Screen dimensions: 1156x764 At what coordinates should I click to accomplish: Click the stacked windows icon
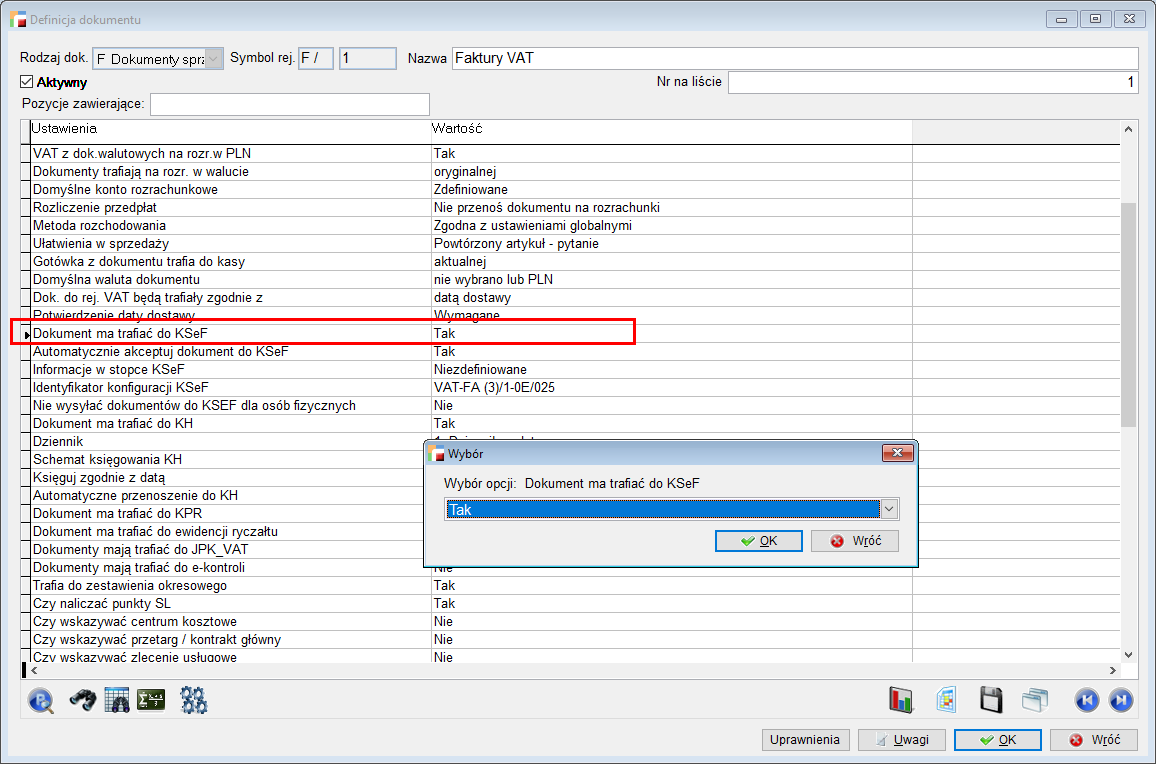pyautogui.click(x=1034, y=700)
